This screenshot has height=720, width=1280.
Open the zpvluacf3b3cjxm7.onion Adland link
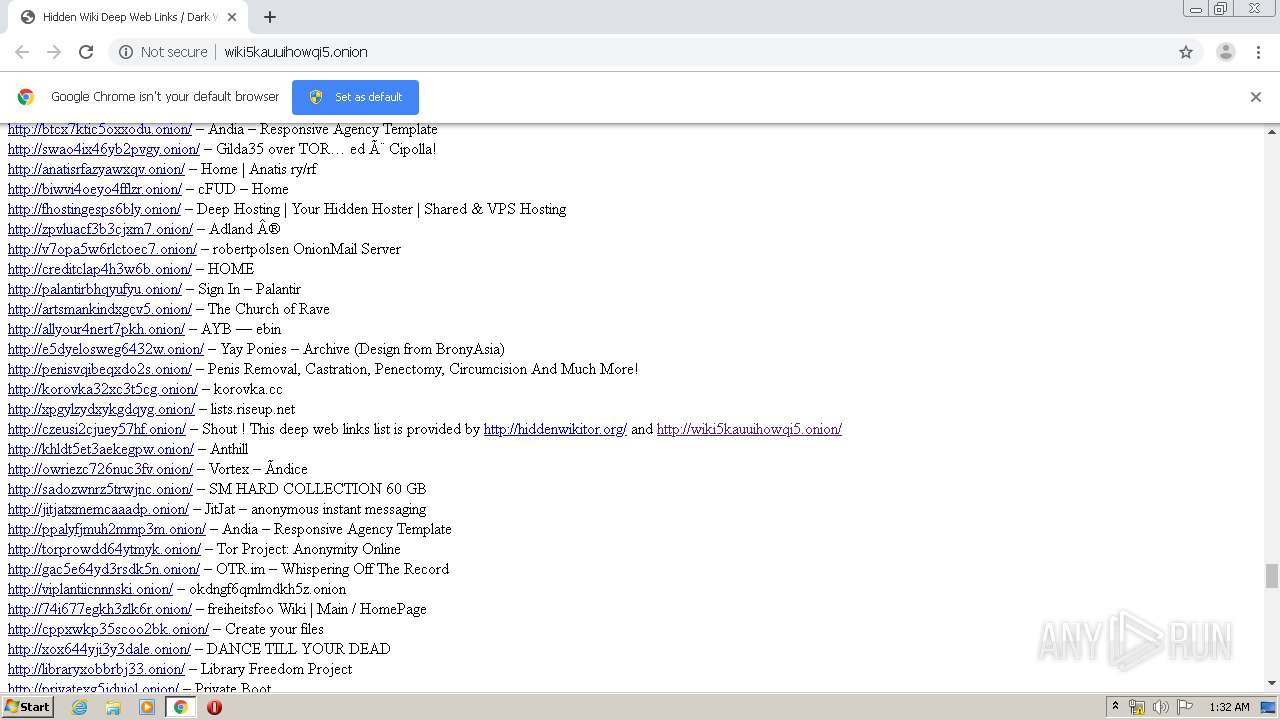point(101,229)
